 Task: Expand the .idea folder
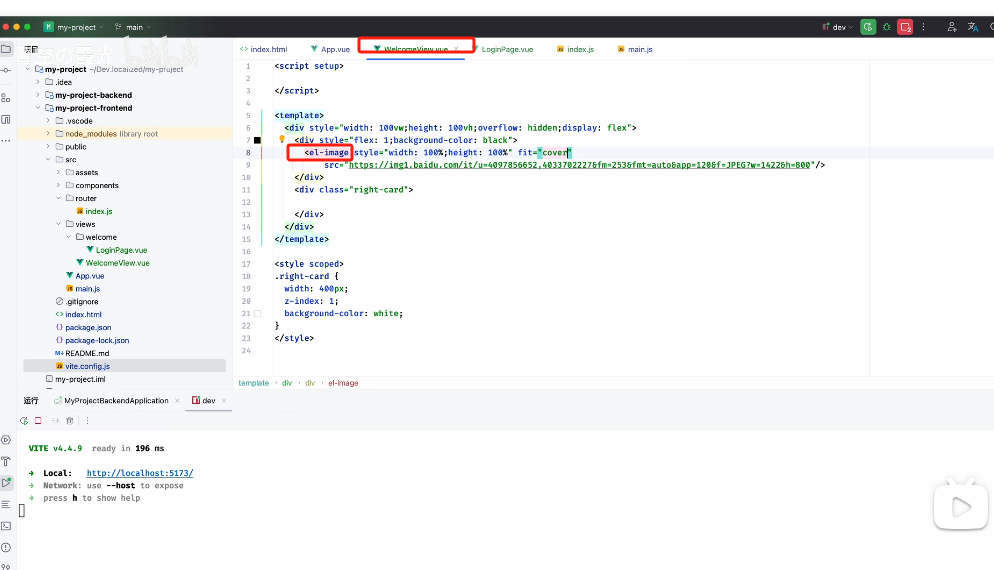tap(38, 82)
